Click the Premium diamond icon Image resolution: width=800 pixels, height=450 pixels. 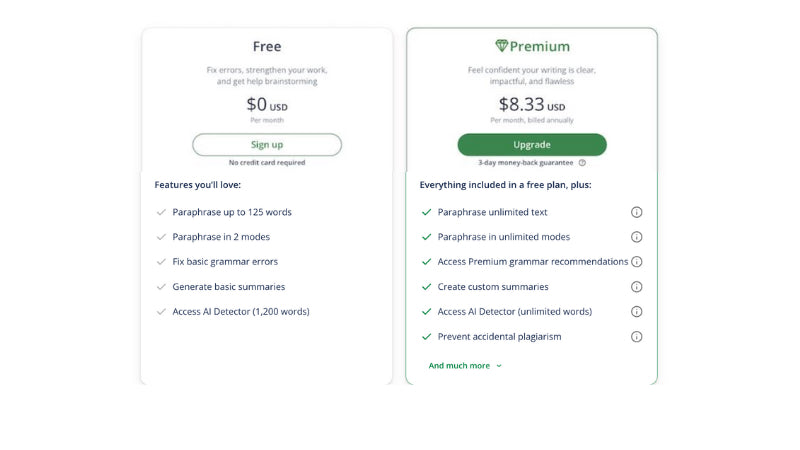click(x=502, y=46)
